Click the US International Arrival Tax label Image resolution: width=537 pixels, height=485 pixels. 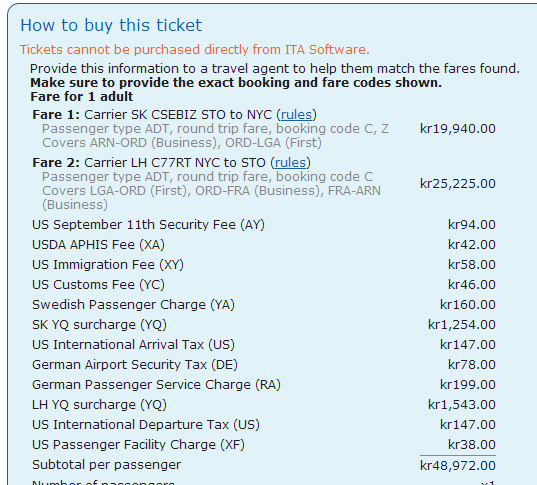tap(133, 345)
